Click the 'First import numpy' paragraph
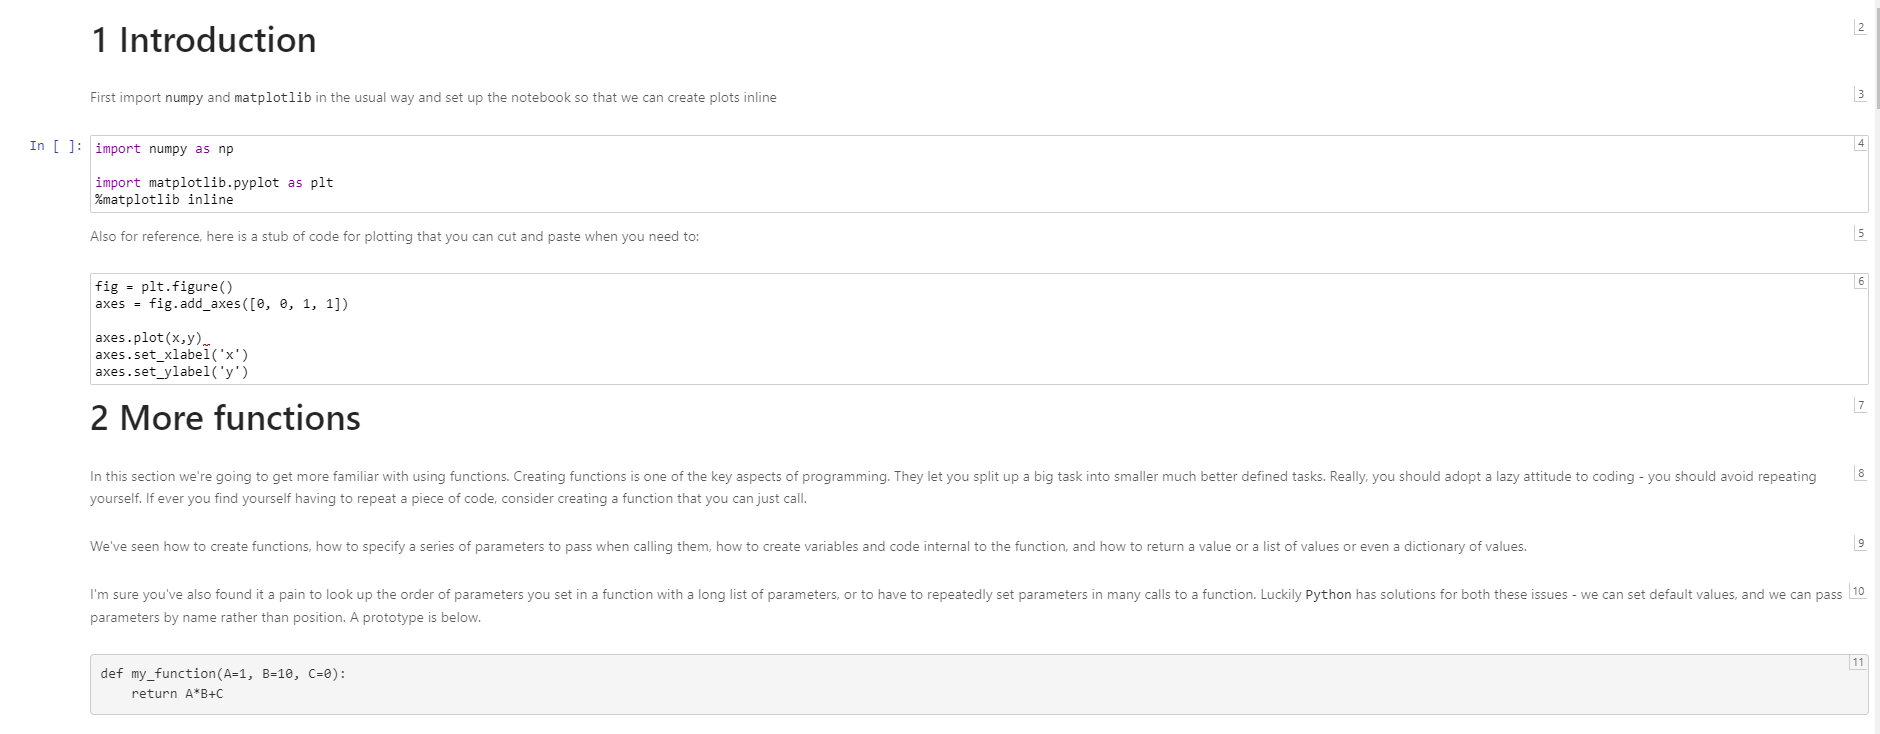Image resolution: width=1880 pixels, height=734 pixels. coord(433,97)
